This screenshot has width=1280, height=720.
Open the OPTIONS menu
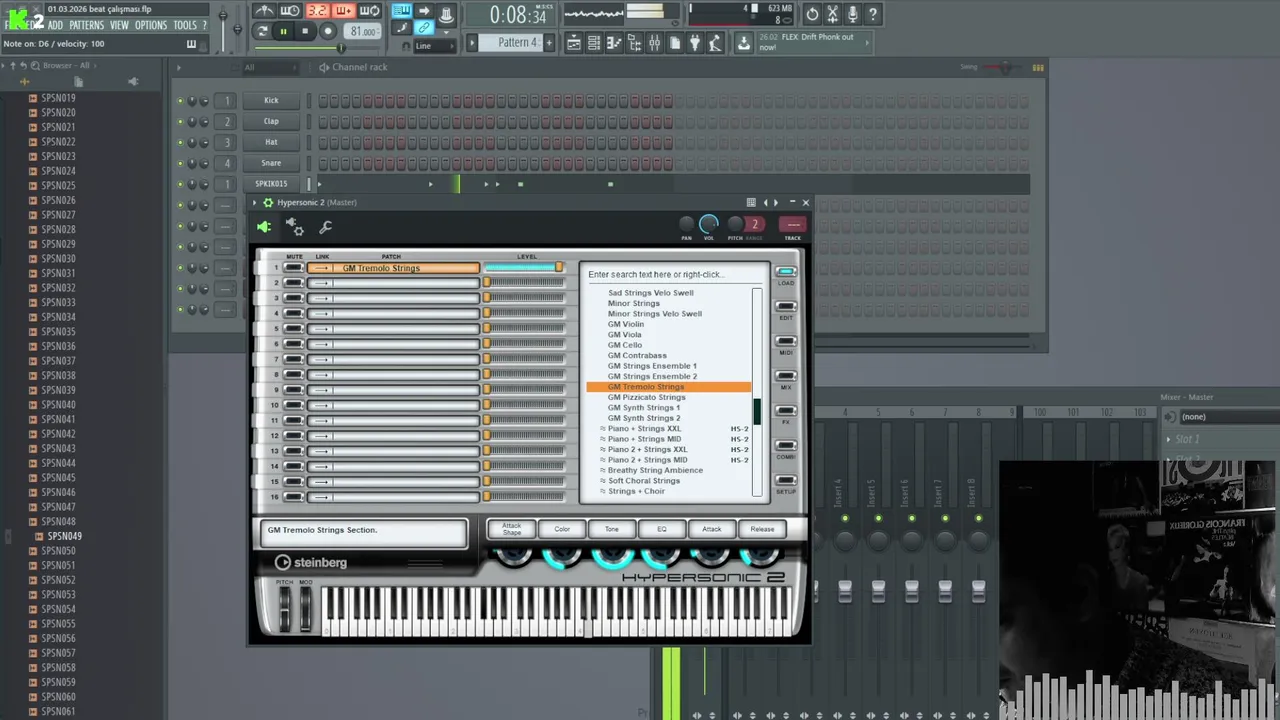tap(151, 25)
